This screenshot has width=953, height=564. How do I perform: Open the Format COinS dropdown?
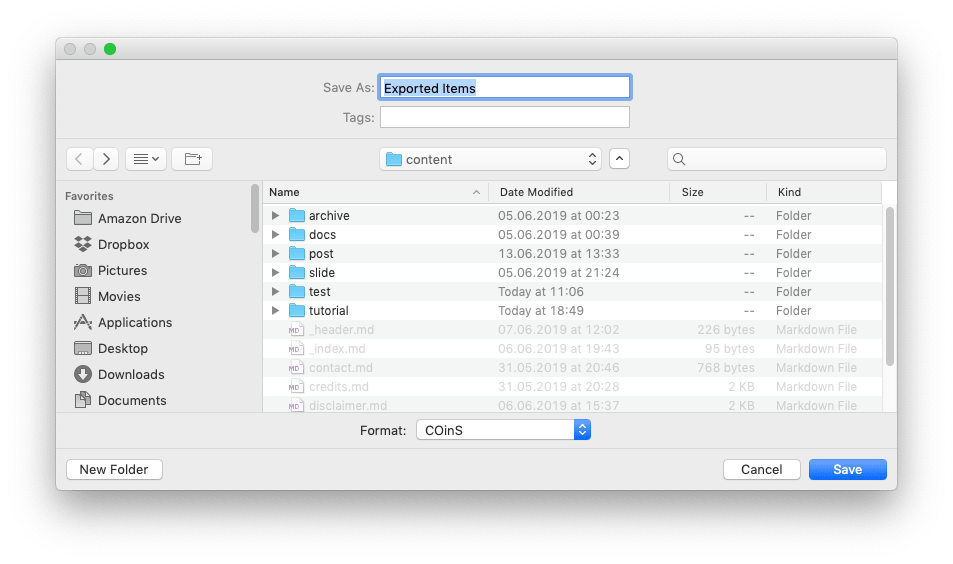click(503, 430)
